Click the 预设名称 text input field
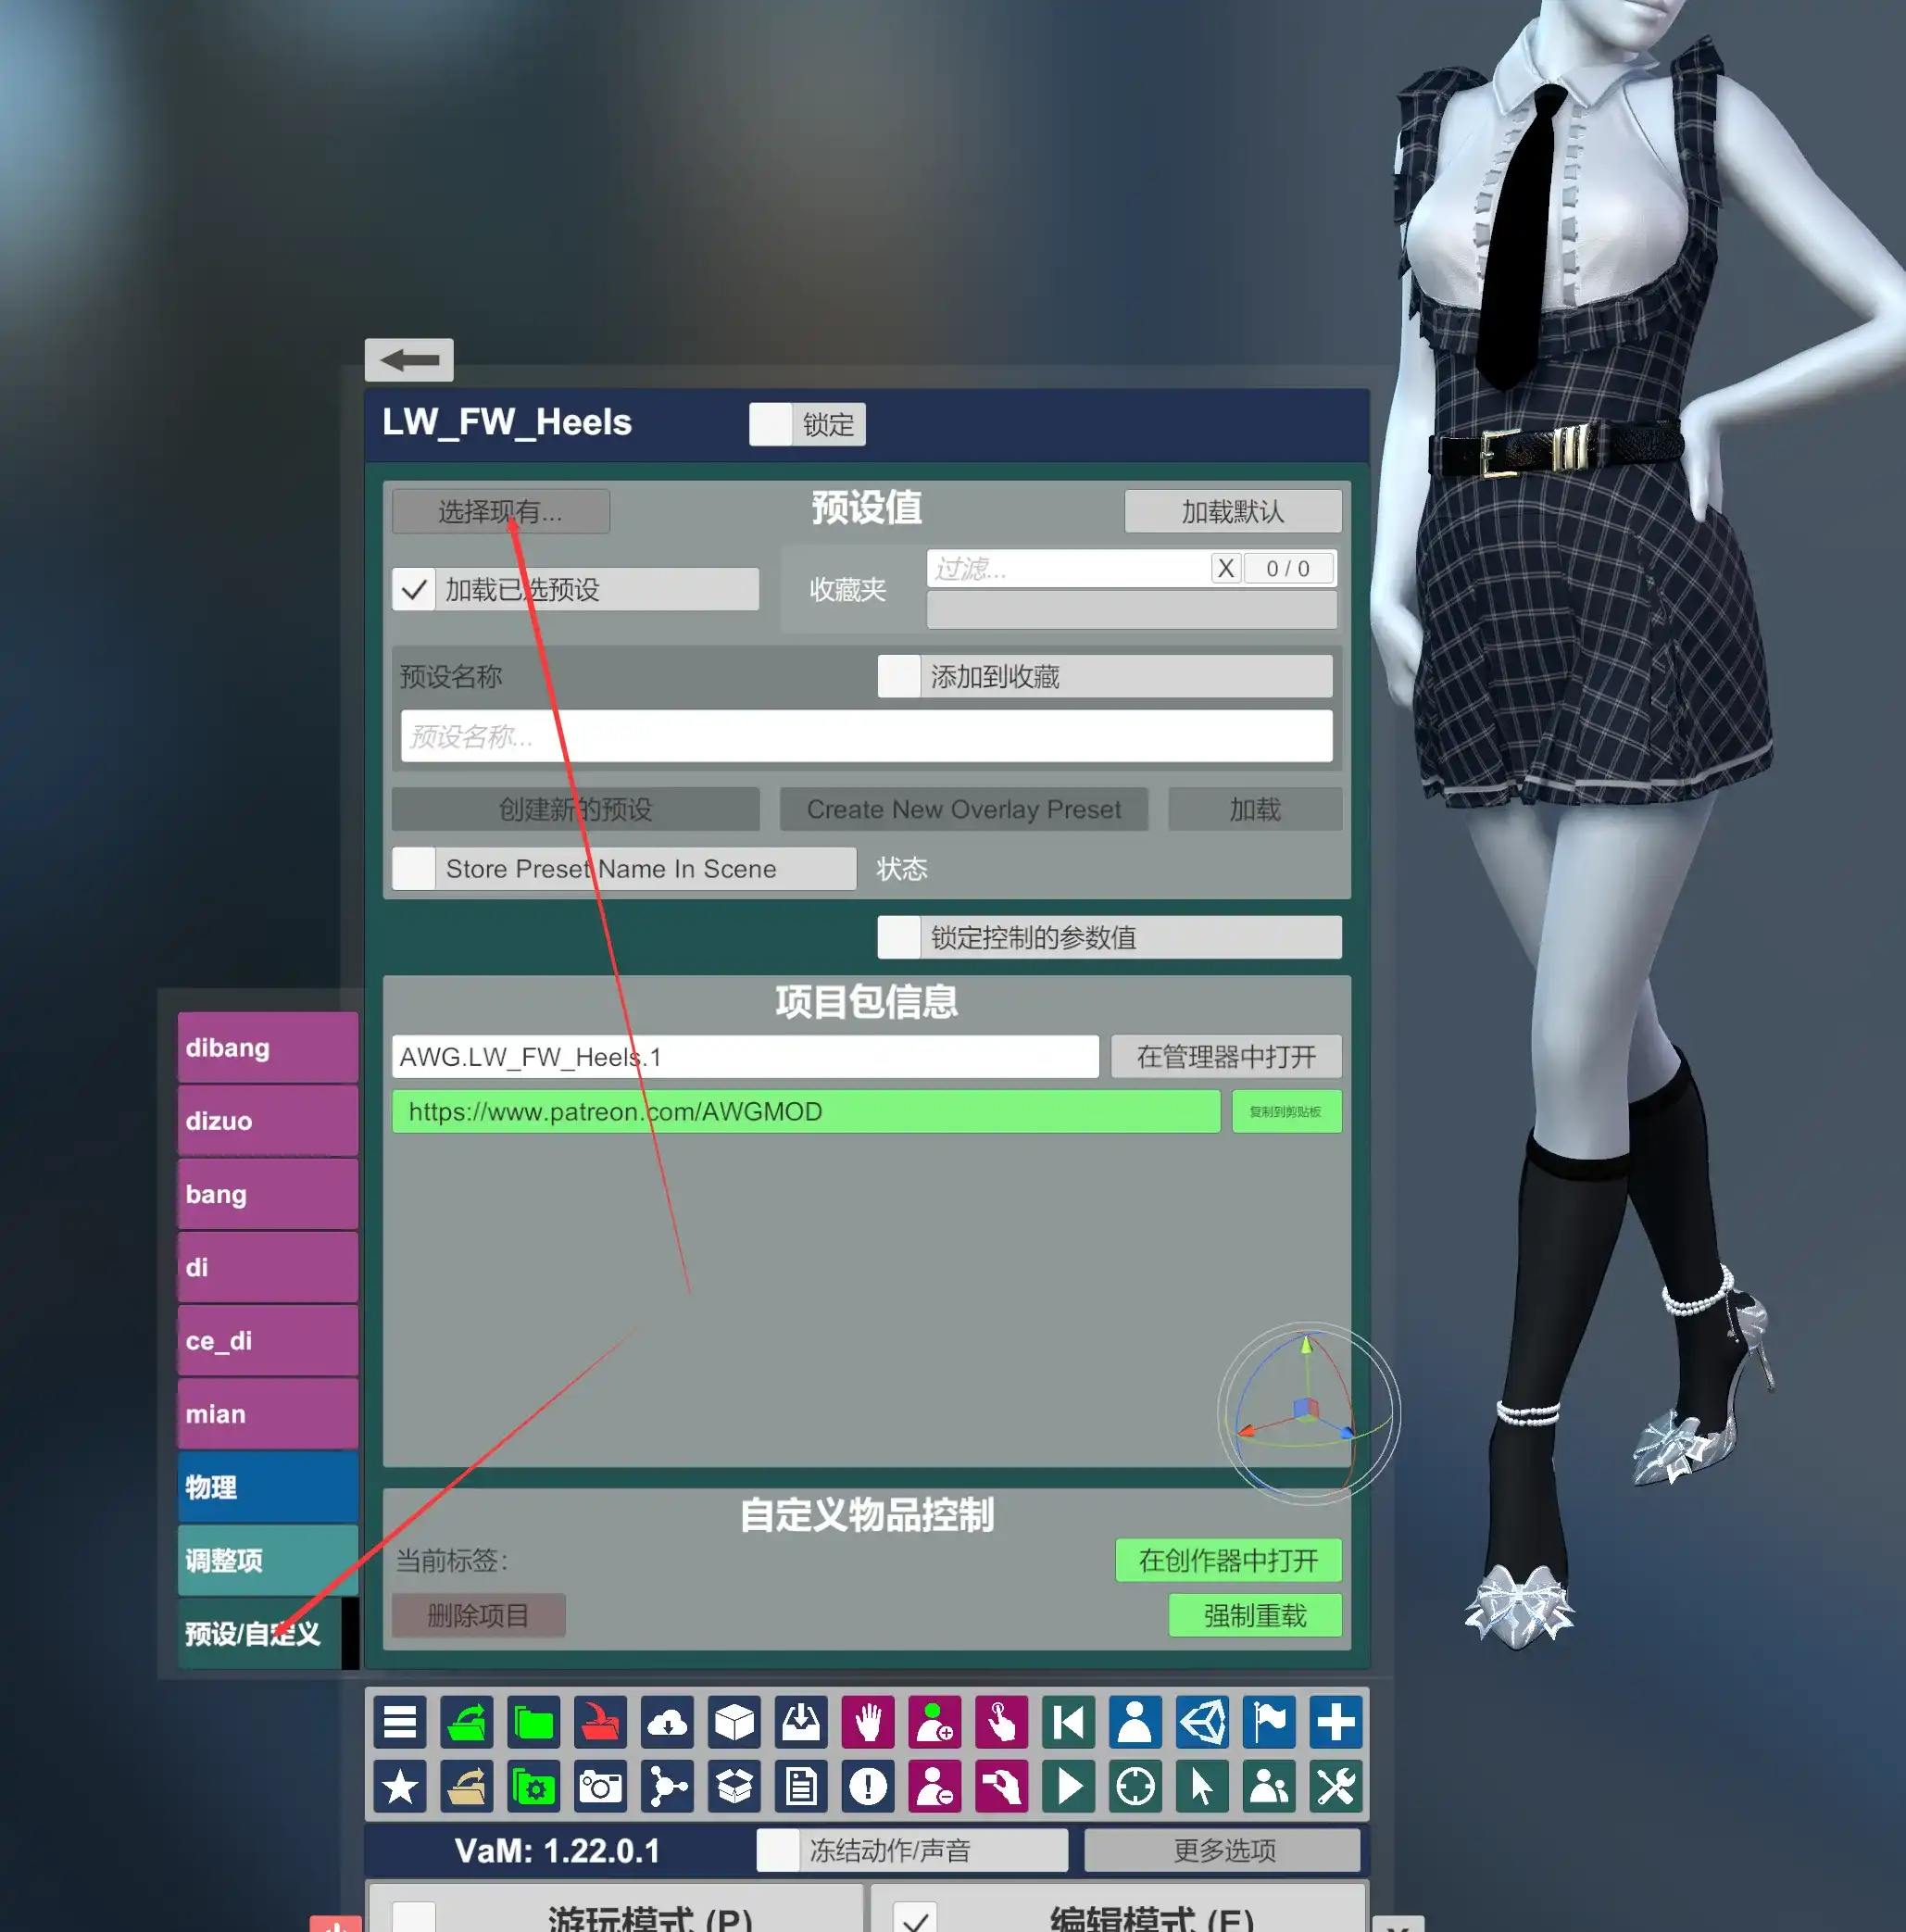1906x1932 pixels. [866, 737]
